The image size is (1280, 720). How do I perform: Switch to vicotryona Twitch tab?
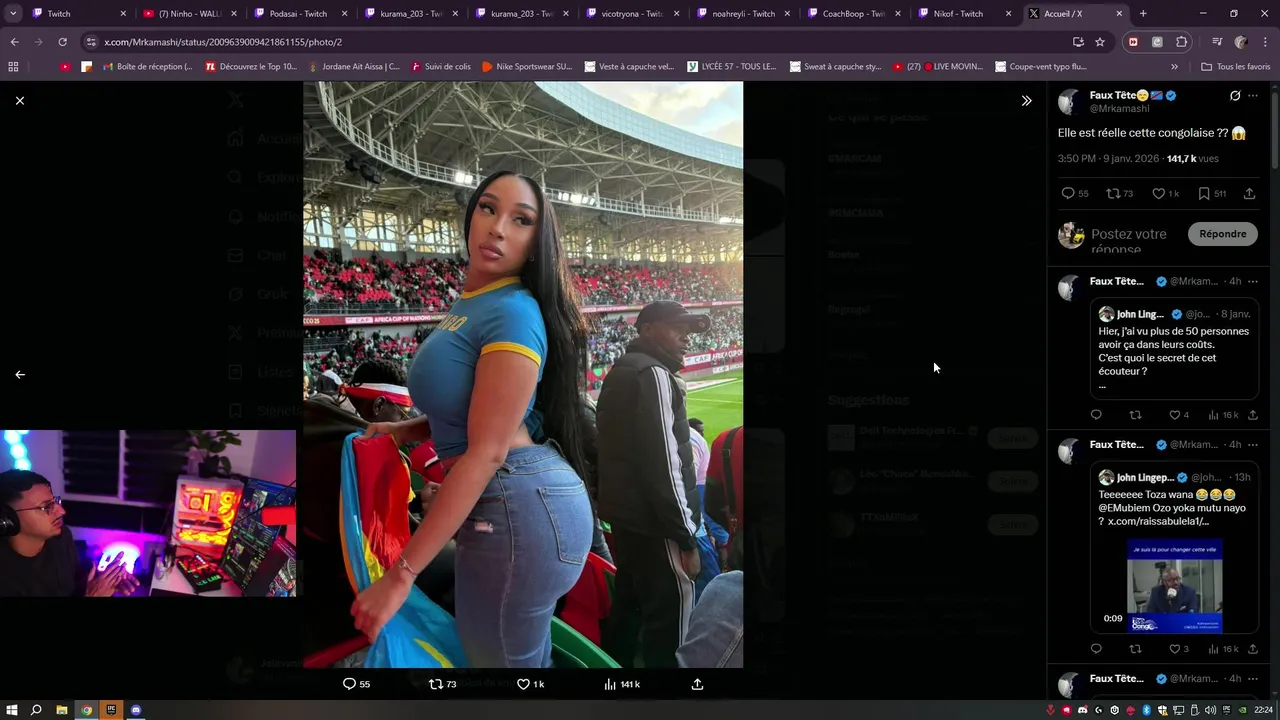(x=632, y=14)
